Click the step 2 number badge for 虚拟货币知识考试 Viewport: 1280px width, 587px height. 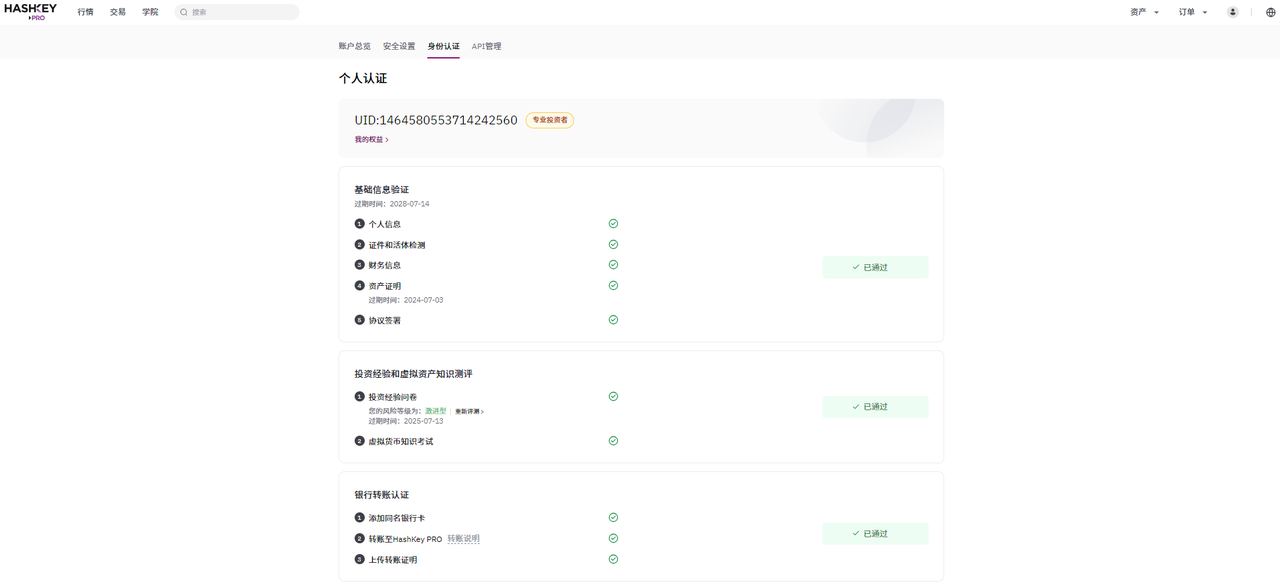click(360, 441)
